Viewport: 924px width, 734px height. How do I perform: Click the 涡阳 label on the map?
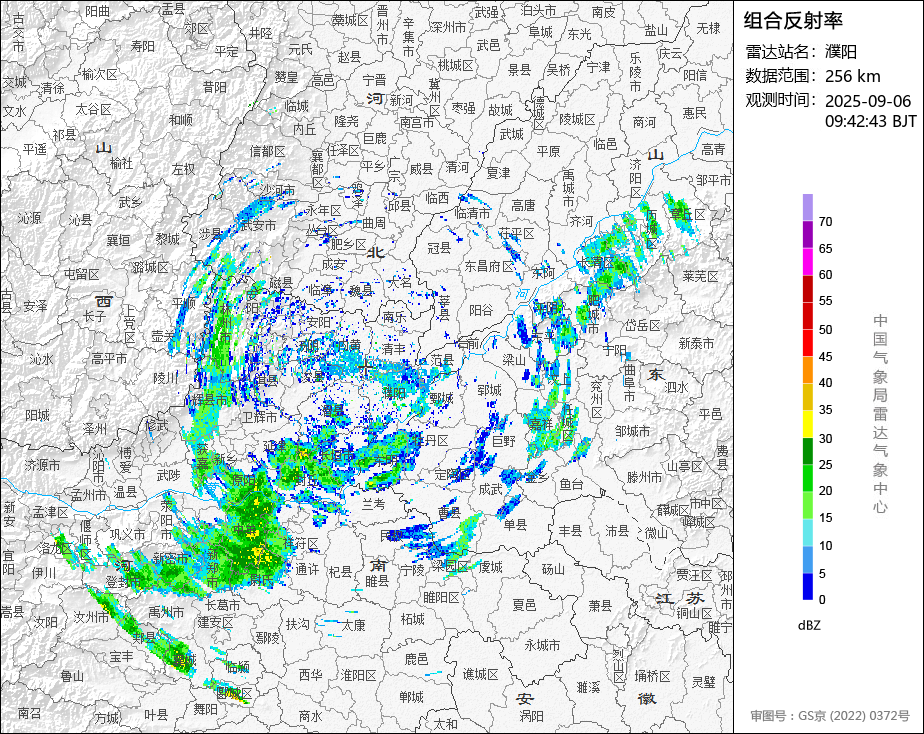tap(531, 716)
